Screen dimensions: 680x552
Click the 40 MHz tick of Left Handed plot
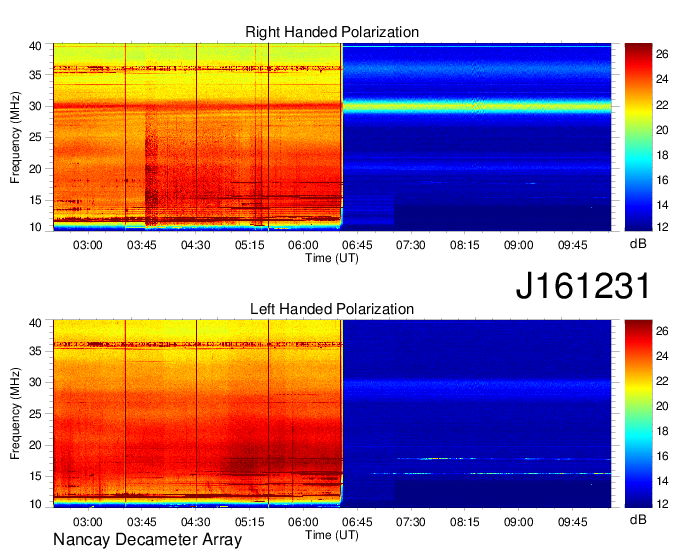(35, 323)
